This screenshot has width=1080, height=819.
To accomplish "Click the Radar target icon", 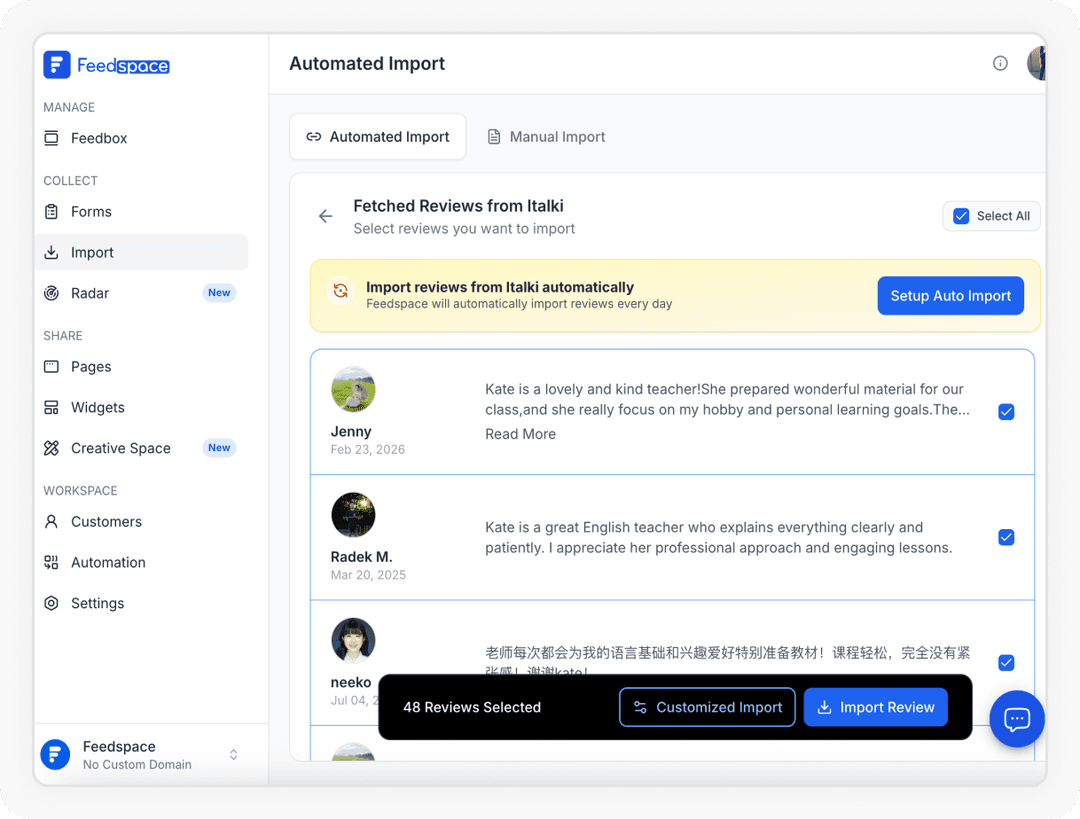I will click(51, 293).
